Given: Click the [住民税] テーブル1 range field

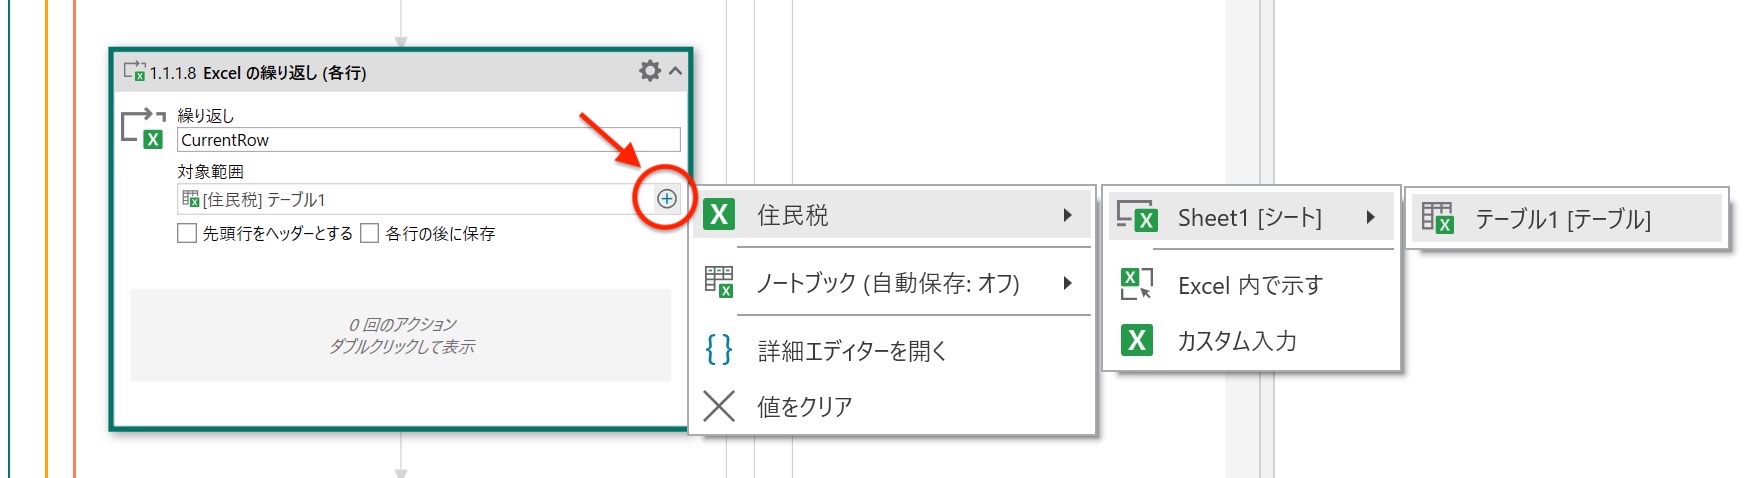Looking at the screenshot, I should pos(415,199).
